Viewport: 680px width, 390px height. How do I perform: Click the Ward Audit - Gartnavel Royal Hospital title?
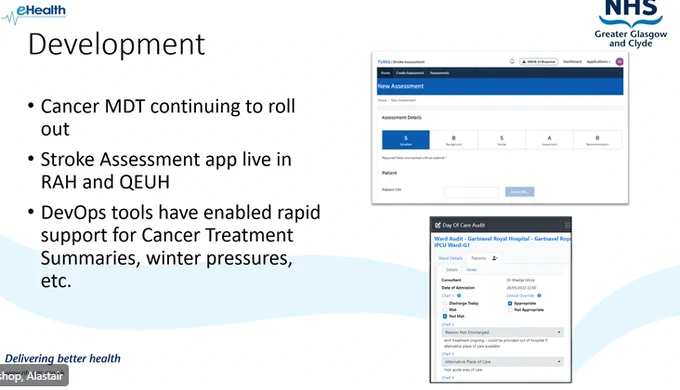[502, 242]
